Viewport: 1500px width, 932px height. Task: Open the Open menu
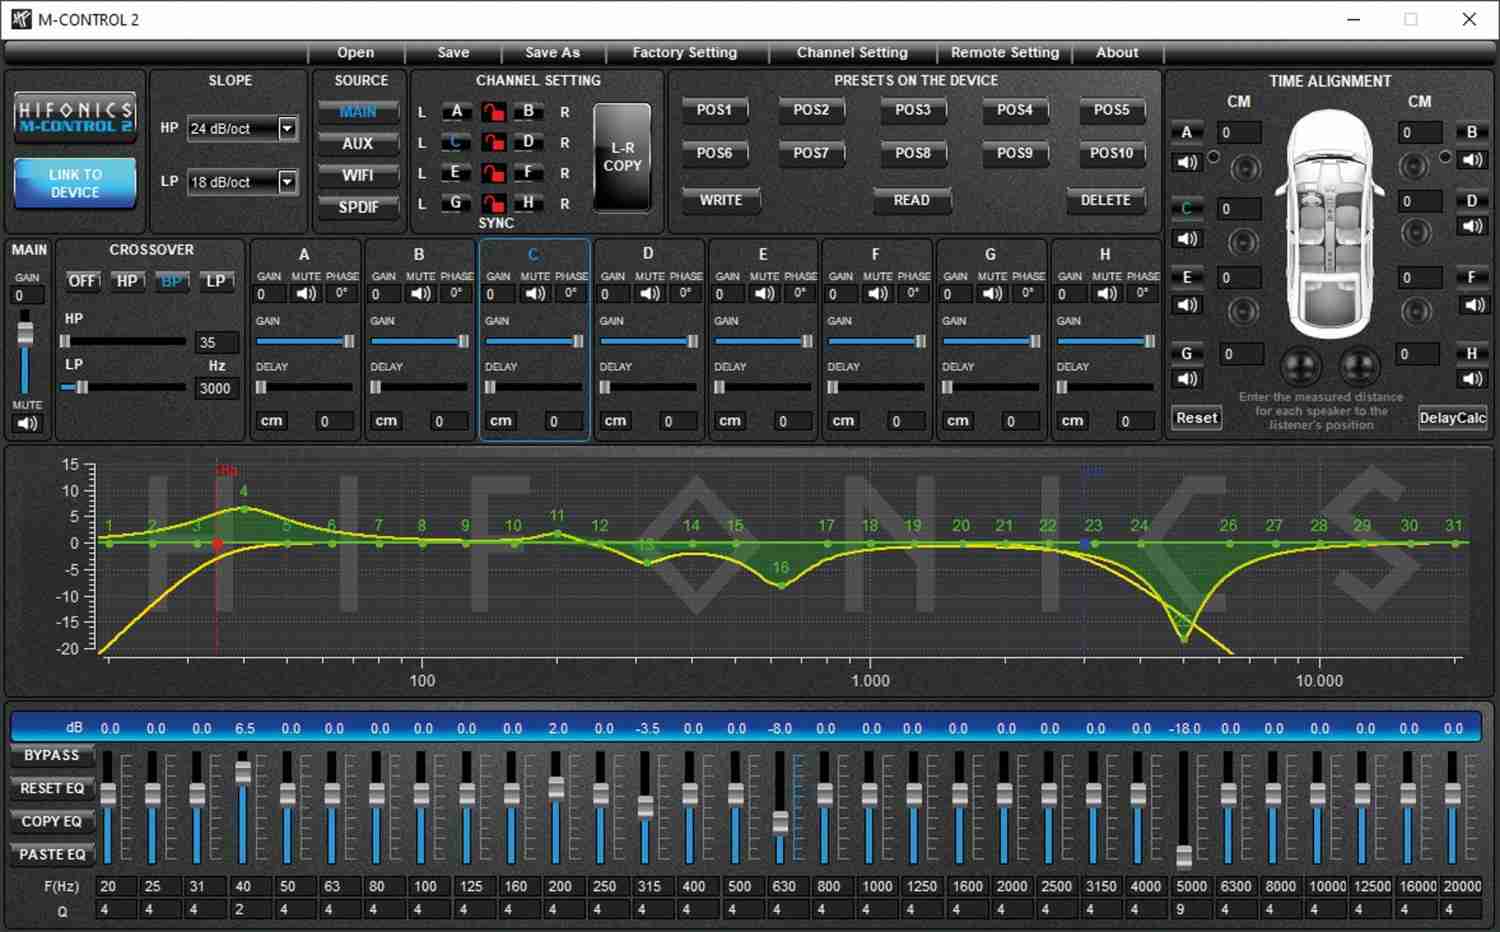(x=356, y=53)
